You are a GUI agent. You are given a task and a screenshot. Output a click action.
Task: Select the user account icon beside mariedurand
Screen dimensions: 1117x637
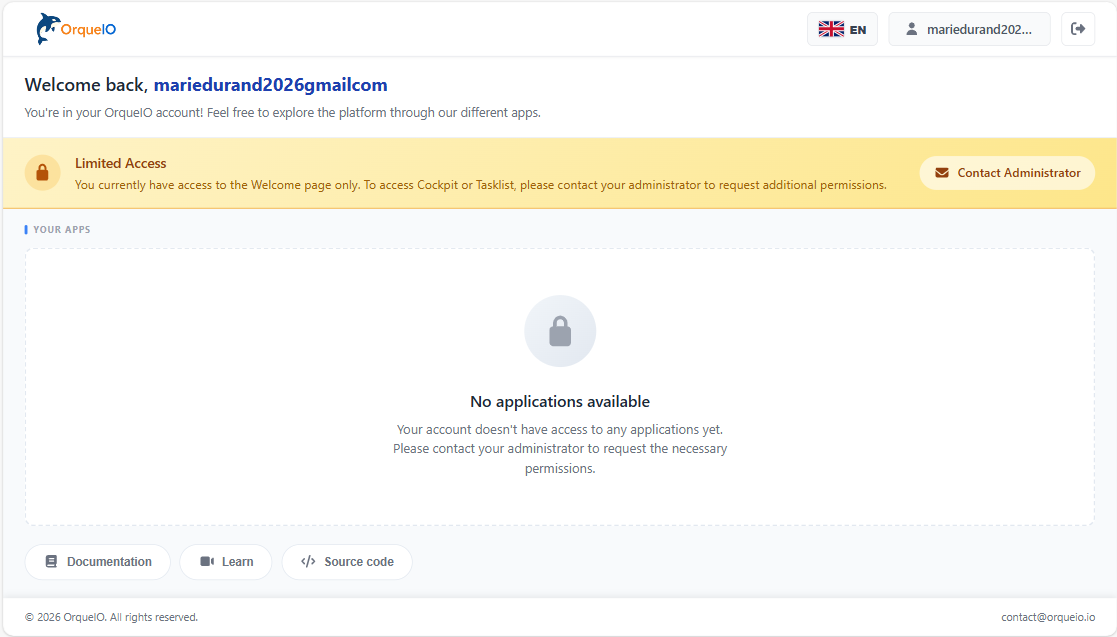click(x=910, y=28)
